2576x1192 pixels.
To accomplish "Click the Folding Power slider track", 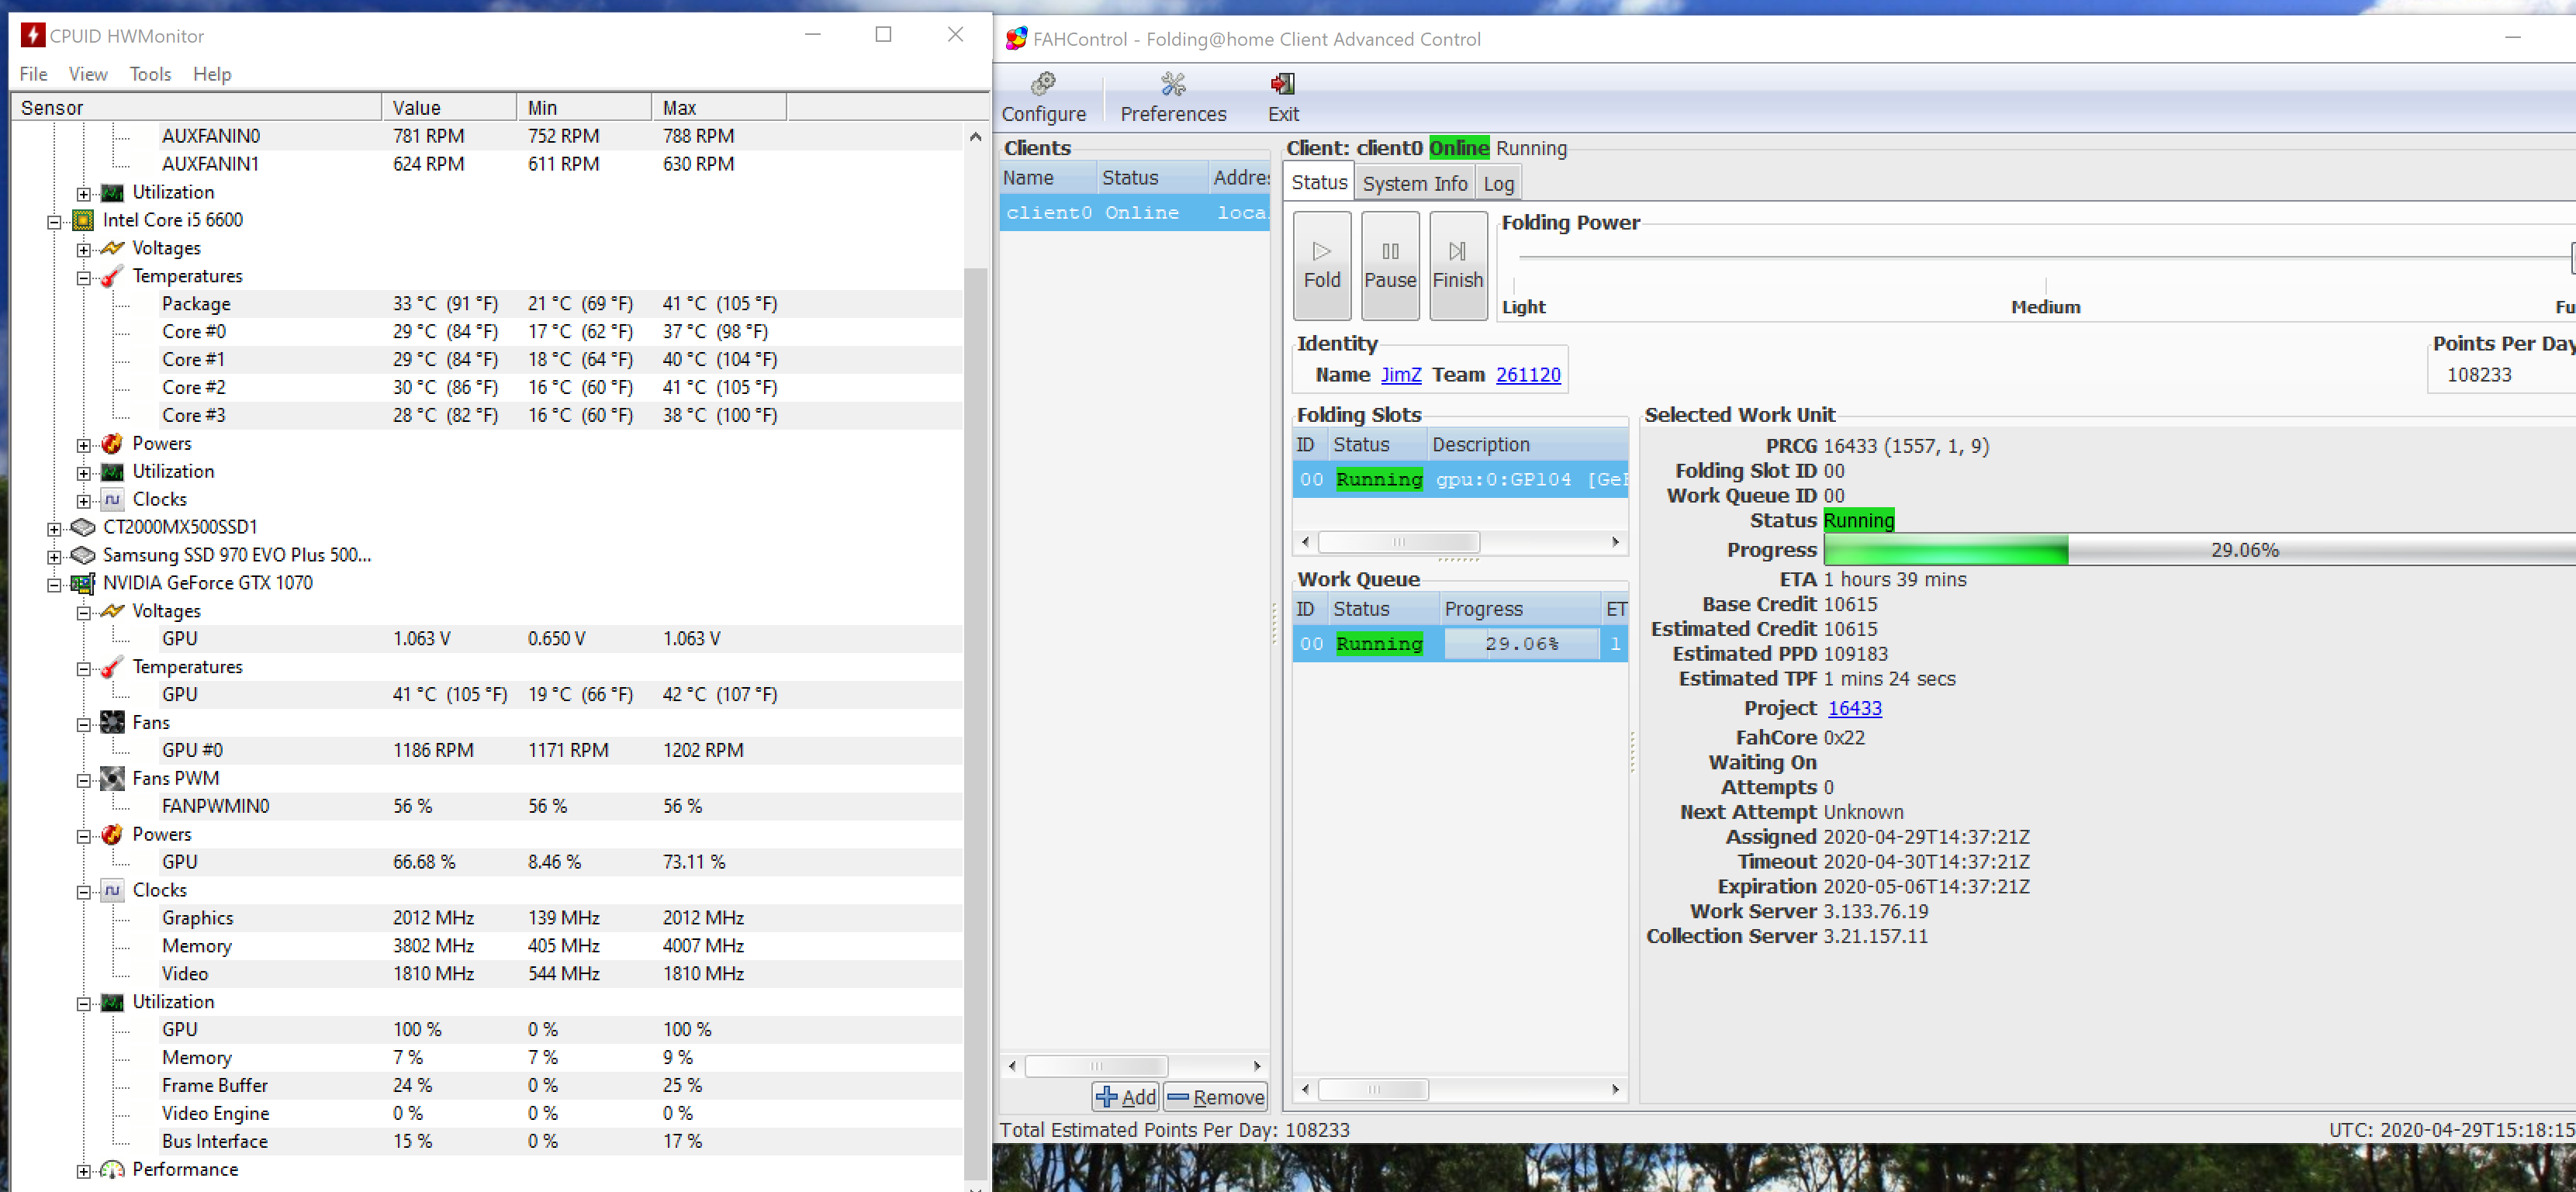I will [2043, 257].
